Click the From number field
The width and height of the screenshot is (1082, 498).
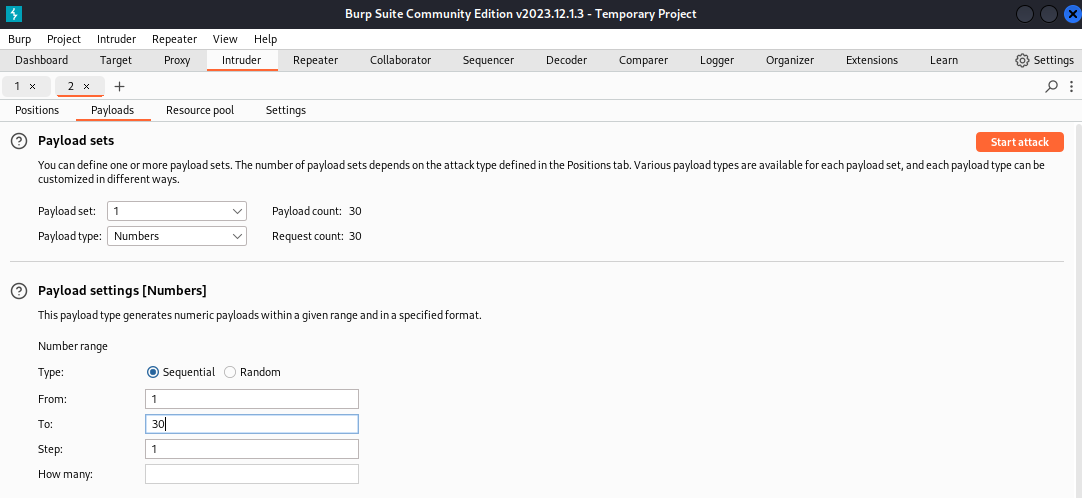[252, 399]
